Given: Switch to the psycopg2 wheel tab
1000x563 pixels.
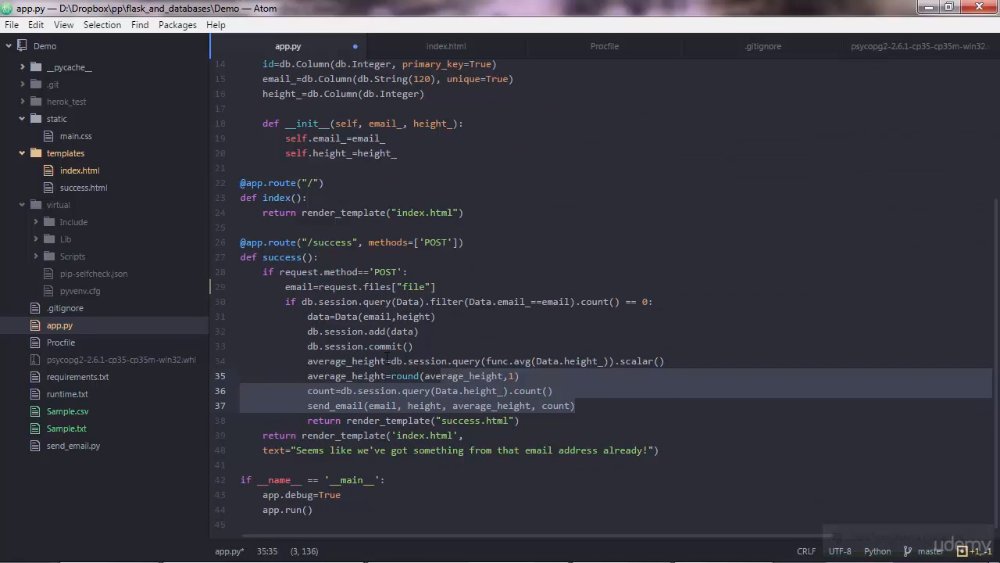Looking at the screenshot, I should (x=918, y=47).
